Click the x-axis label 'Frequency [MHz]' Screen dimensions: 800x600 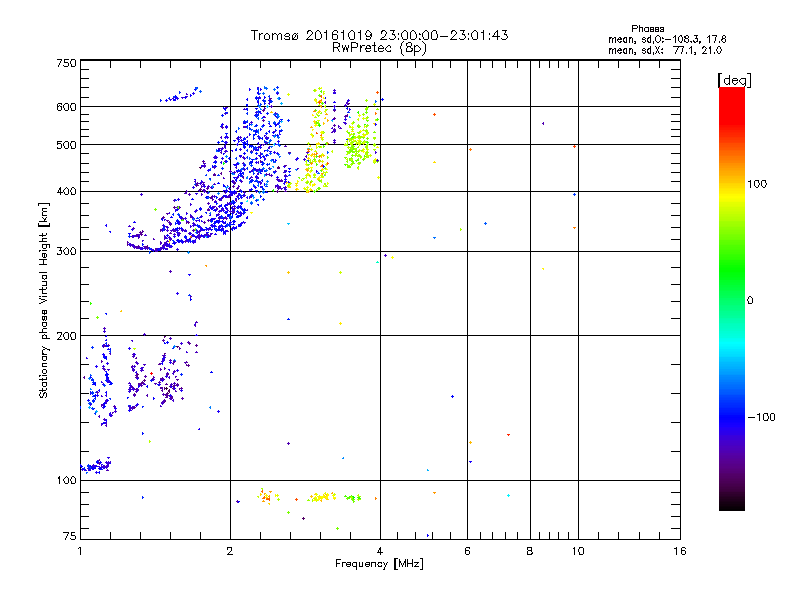379,564
